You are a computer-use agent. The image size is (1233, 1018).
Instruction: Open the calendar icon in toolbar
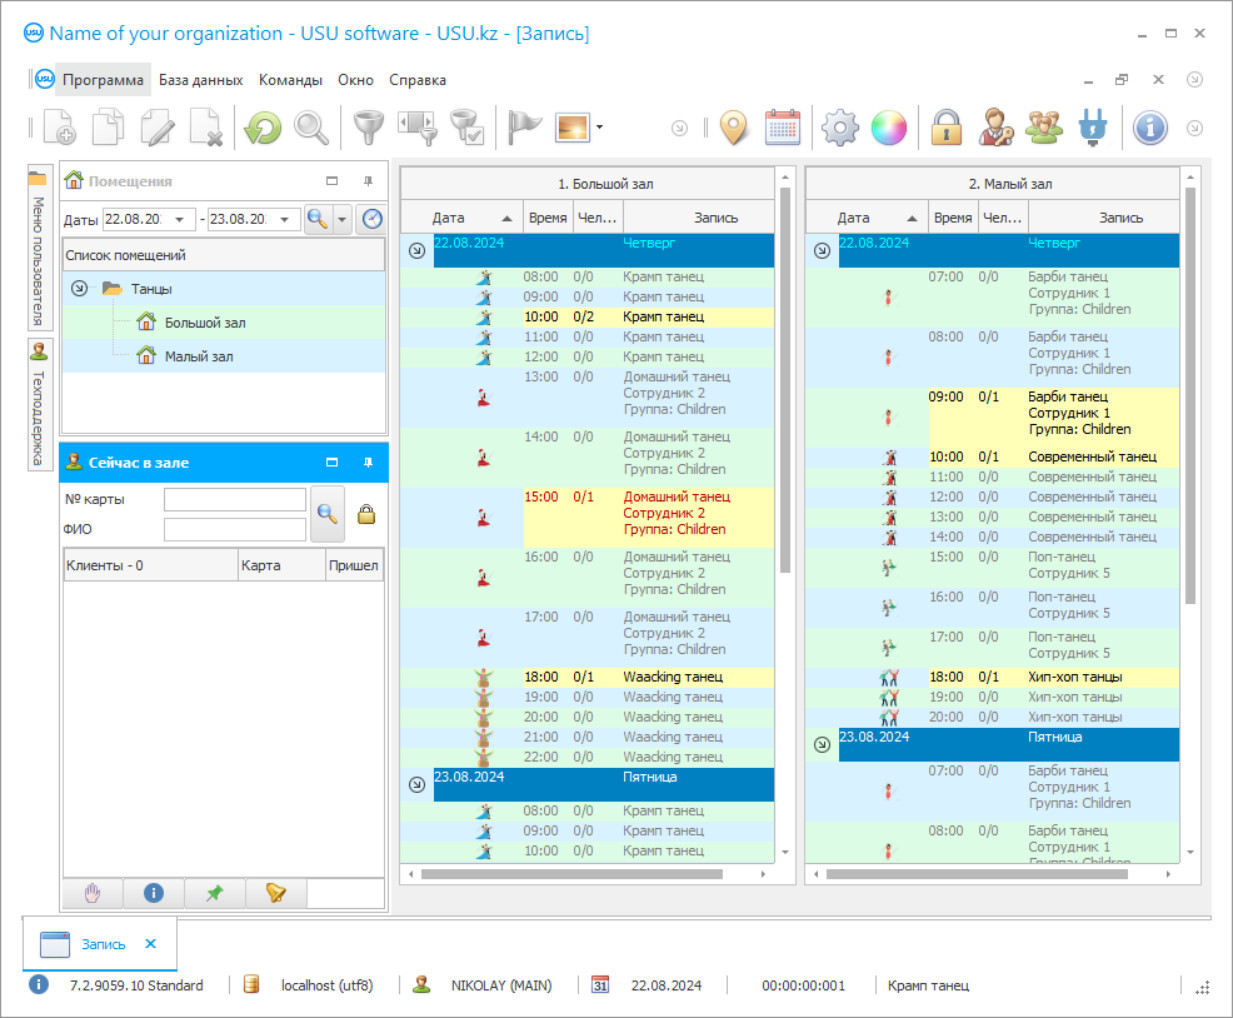[782, 128]
